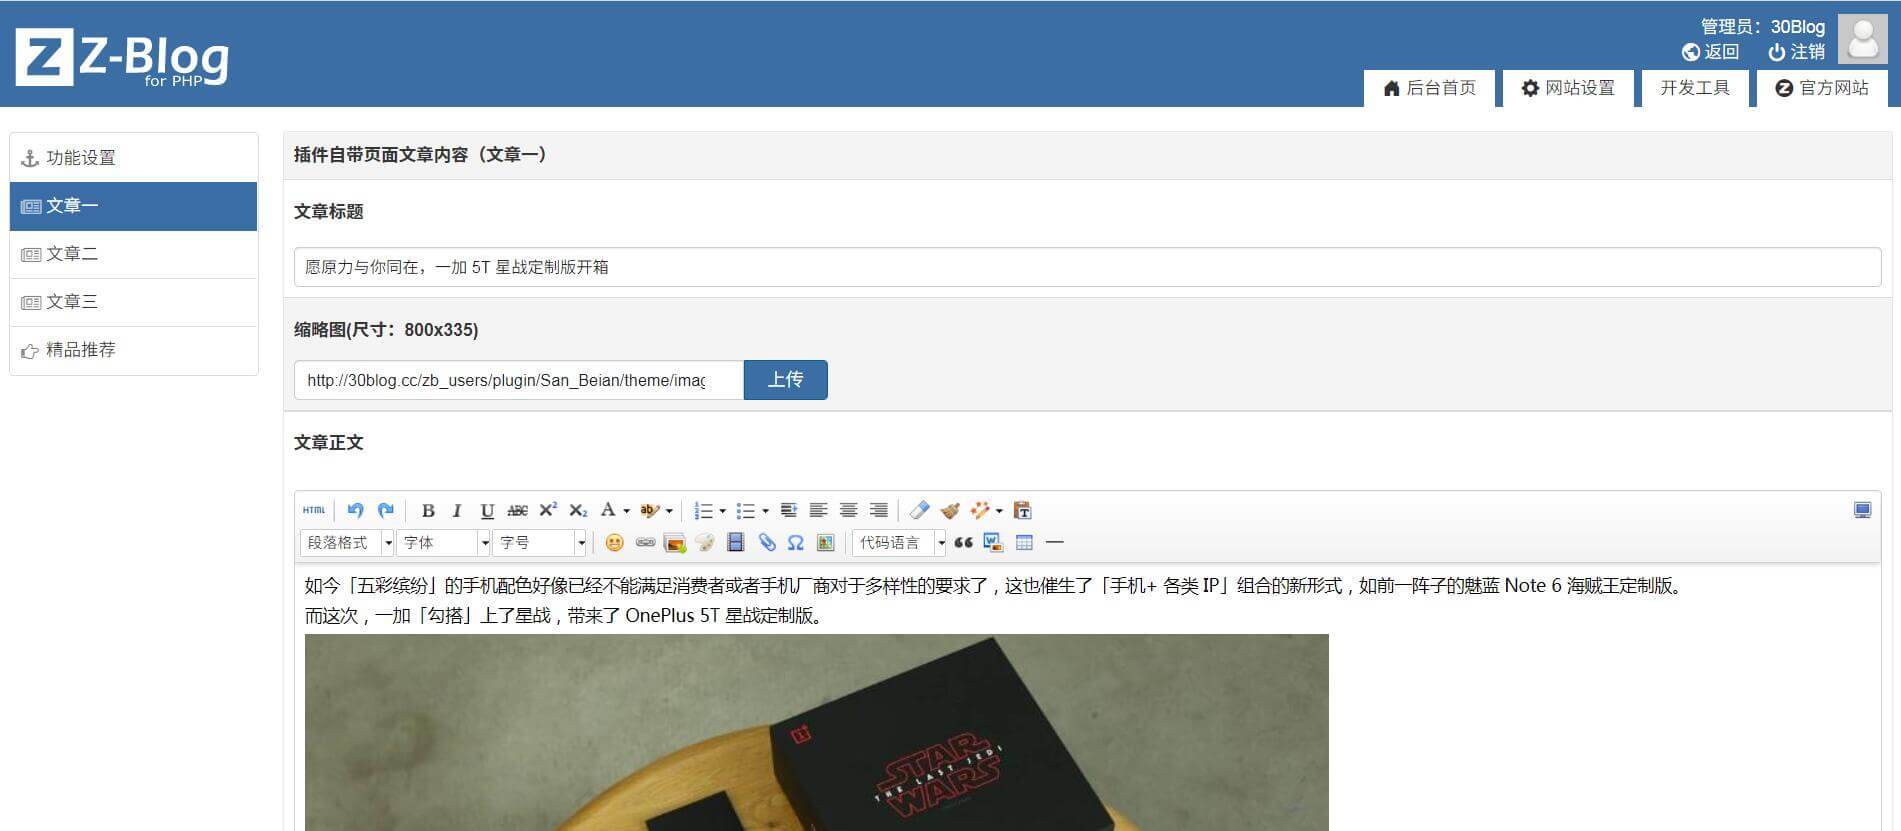This screenshot has height=831, width=1901.
Task: Focus the 文章标题 title input field
Action: click(1087, 267)
